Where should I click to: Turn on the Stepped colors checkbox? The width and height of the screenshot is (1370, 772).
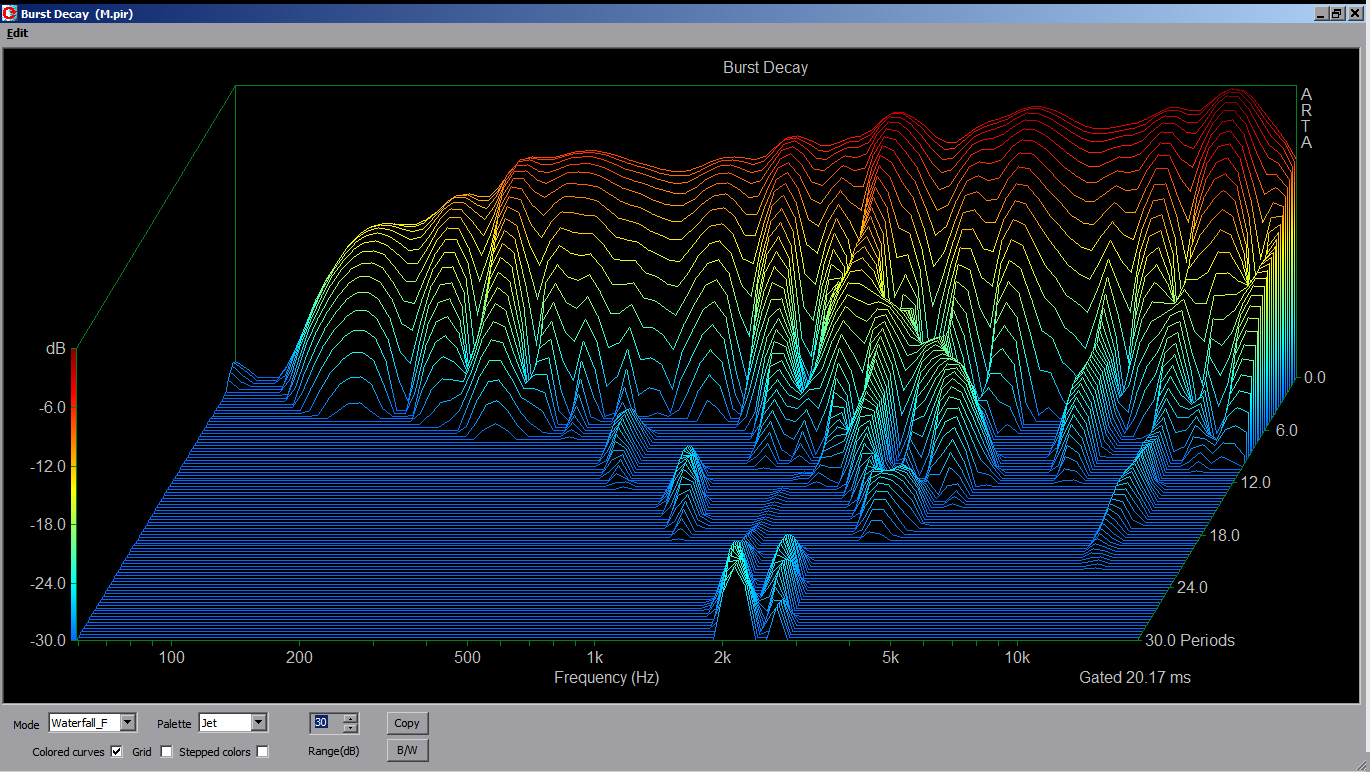pyautogui.click(x=262, y=751)
